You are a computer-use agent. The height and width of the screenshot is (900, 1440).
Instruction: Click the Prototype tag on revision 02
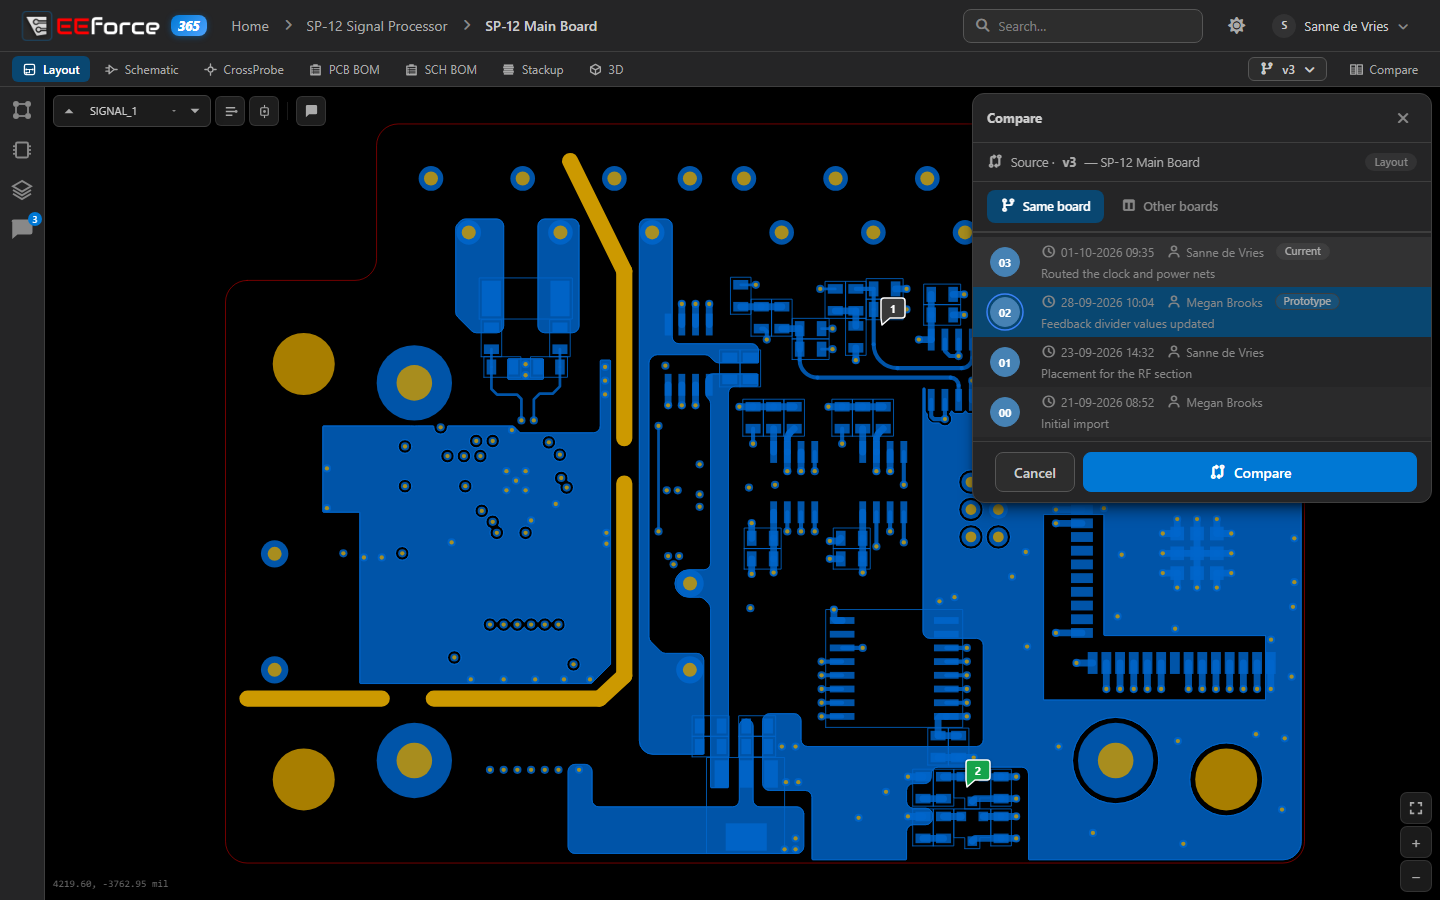[1307, 302]
